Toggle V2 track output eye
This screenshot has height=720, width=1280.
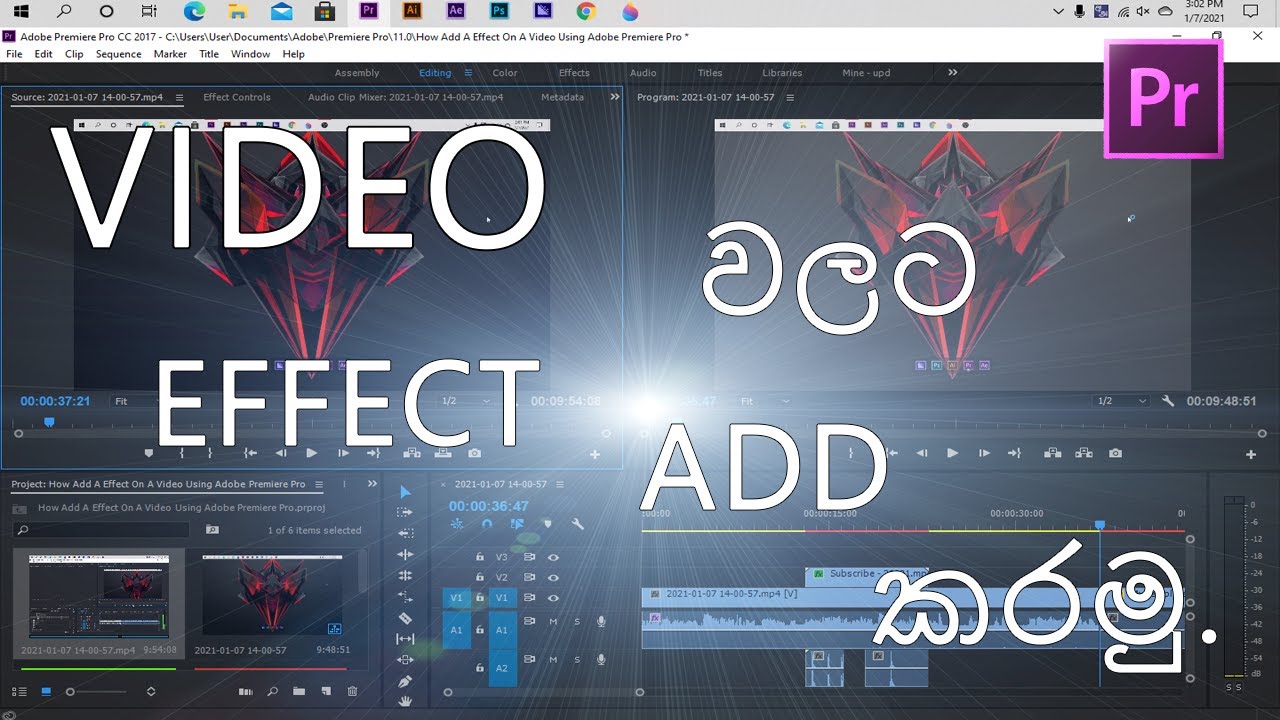pos(553,577)
